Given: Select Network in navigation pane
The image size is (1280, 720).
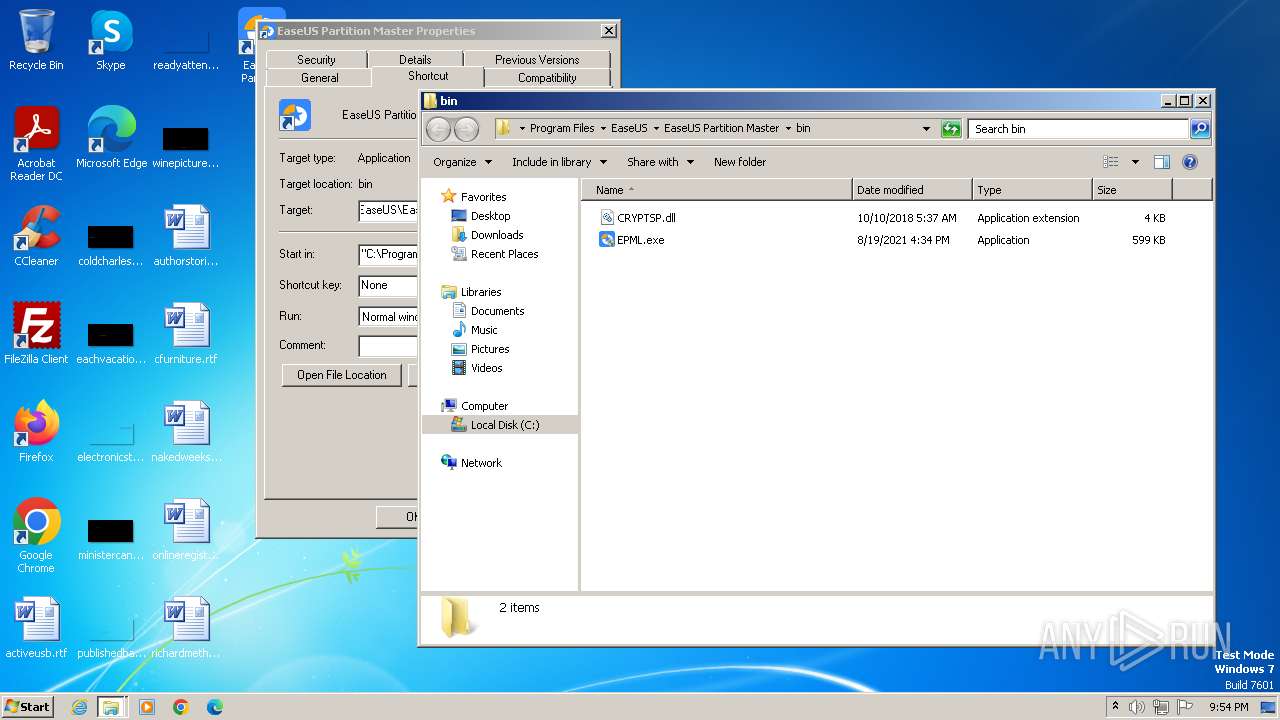Looking at the screenshot, I should [x=471, y=463].
